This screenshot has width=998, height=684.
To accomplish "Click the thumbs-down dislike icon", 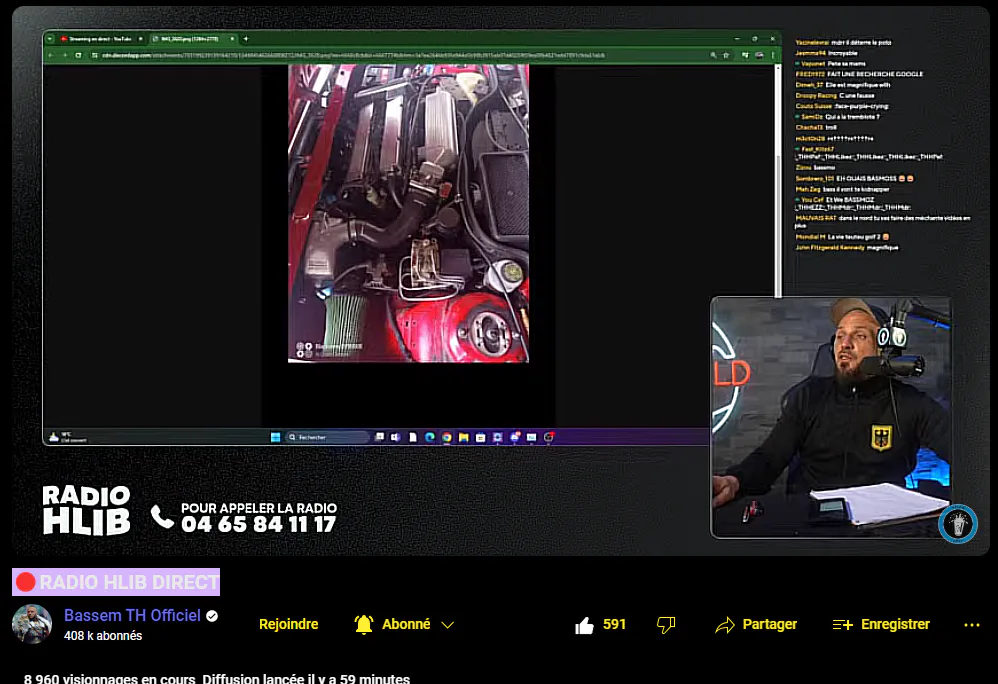I will (666, 625).
